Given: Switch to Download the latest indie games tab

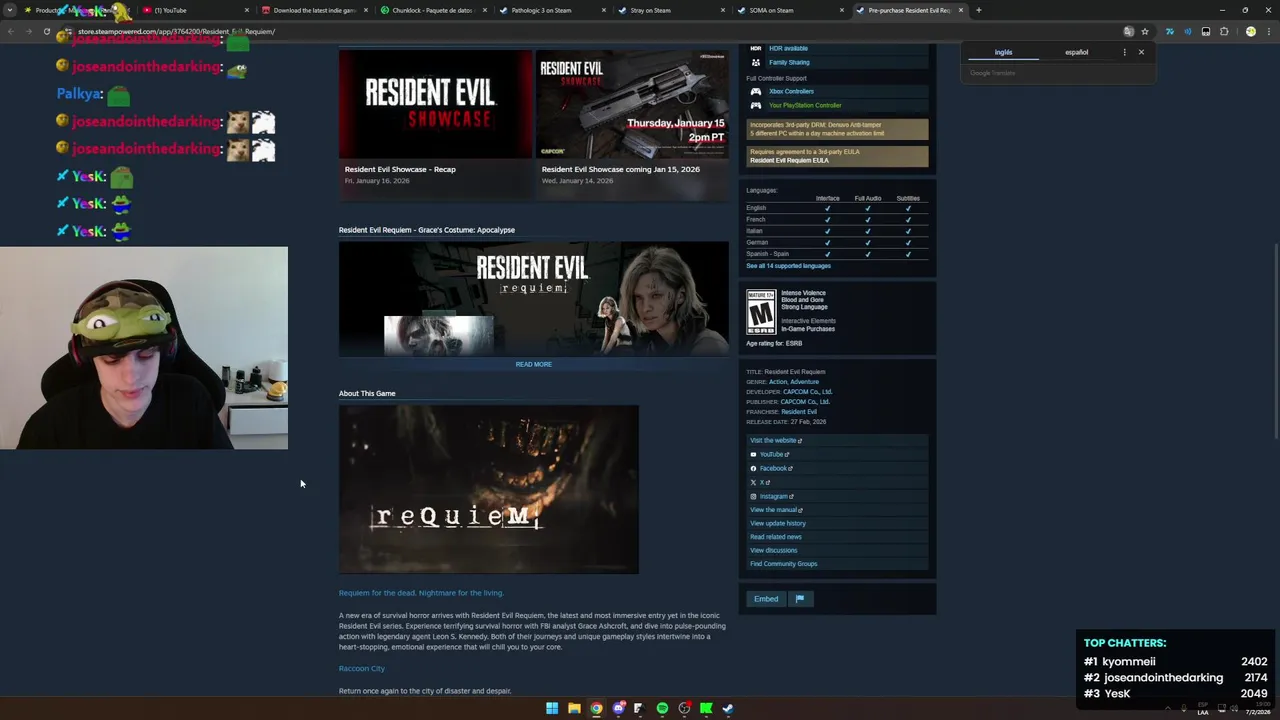Looking at the screenshot, I should tap(313, 10).
